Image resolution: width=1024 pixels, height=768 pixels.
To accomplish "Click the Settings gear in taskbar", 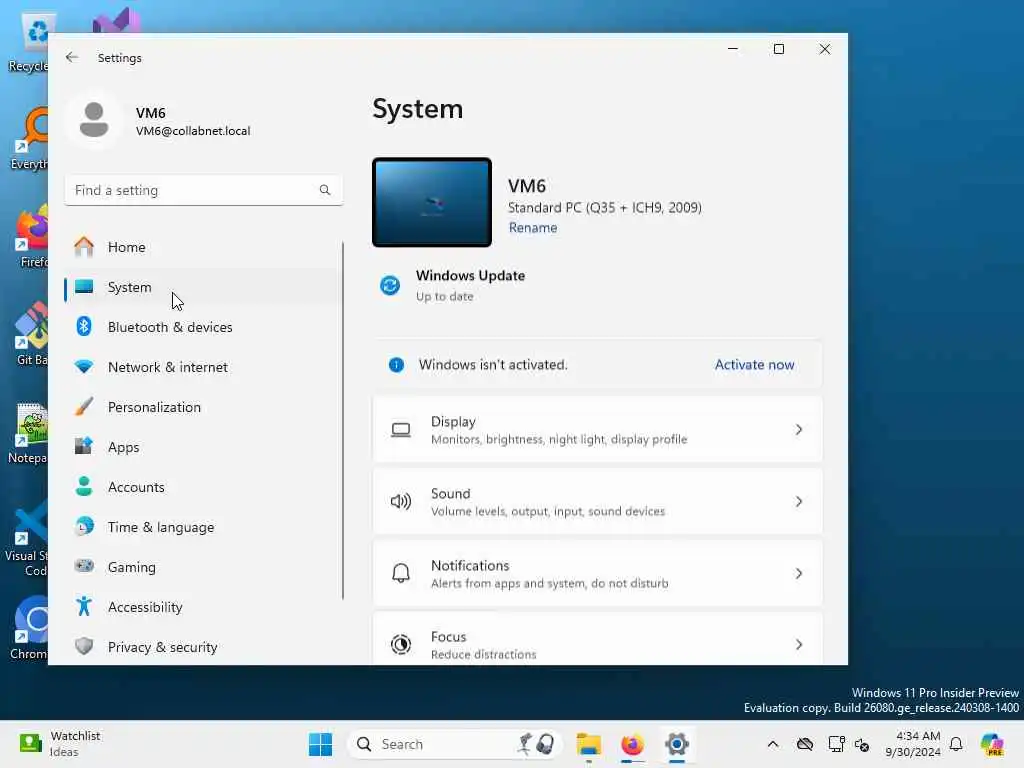I will 677,744.
